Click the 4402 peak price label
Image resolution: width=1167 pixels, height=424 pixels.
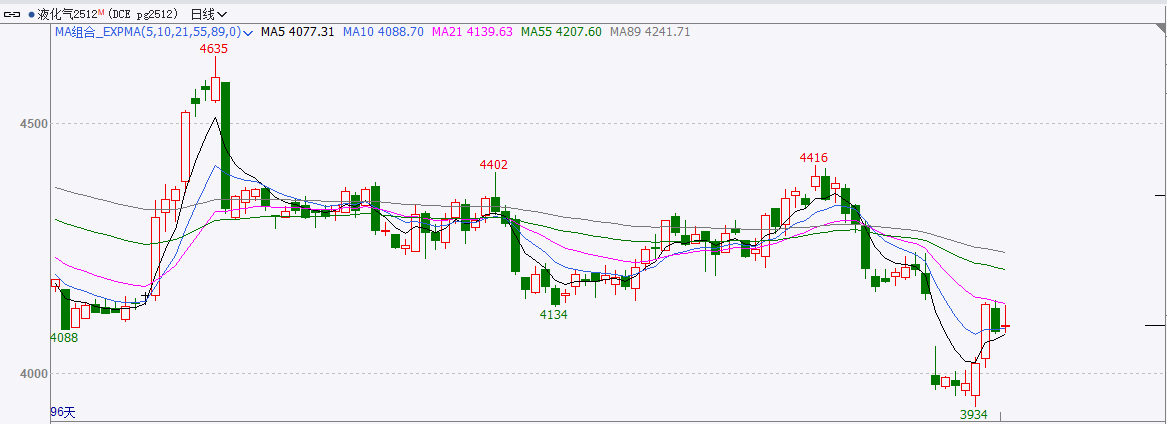coord(494,165)
